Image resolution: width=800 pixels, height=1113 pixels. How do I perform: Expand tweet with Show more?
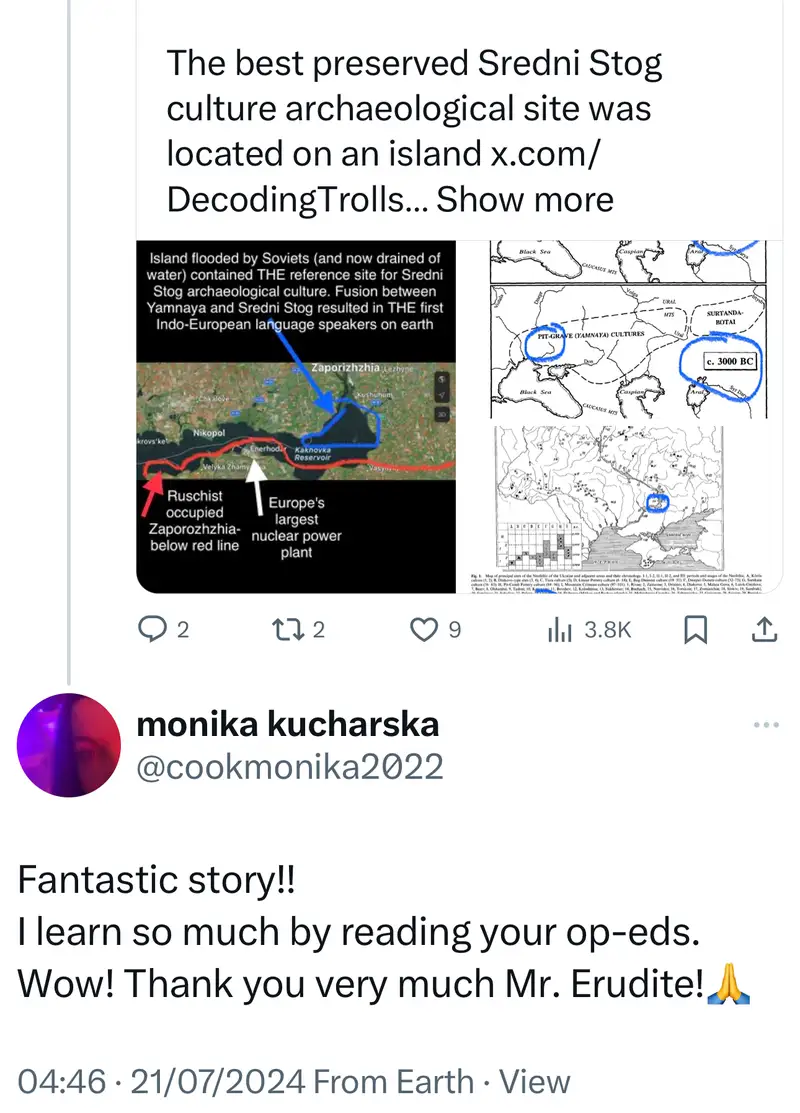click(526, 200)
